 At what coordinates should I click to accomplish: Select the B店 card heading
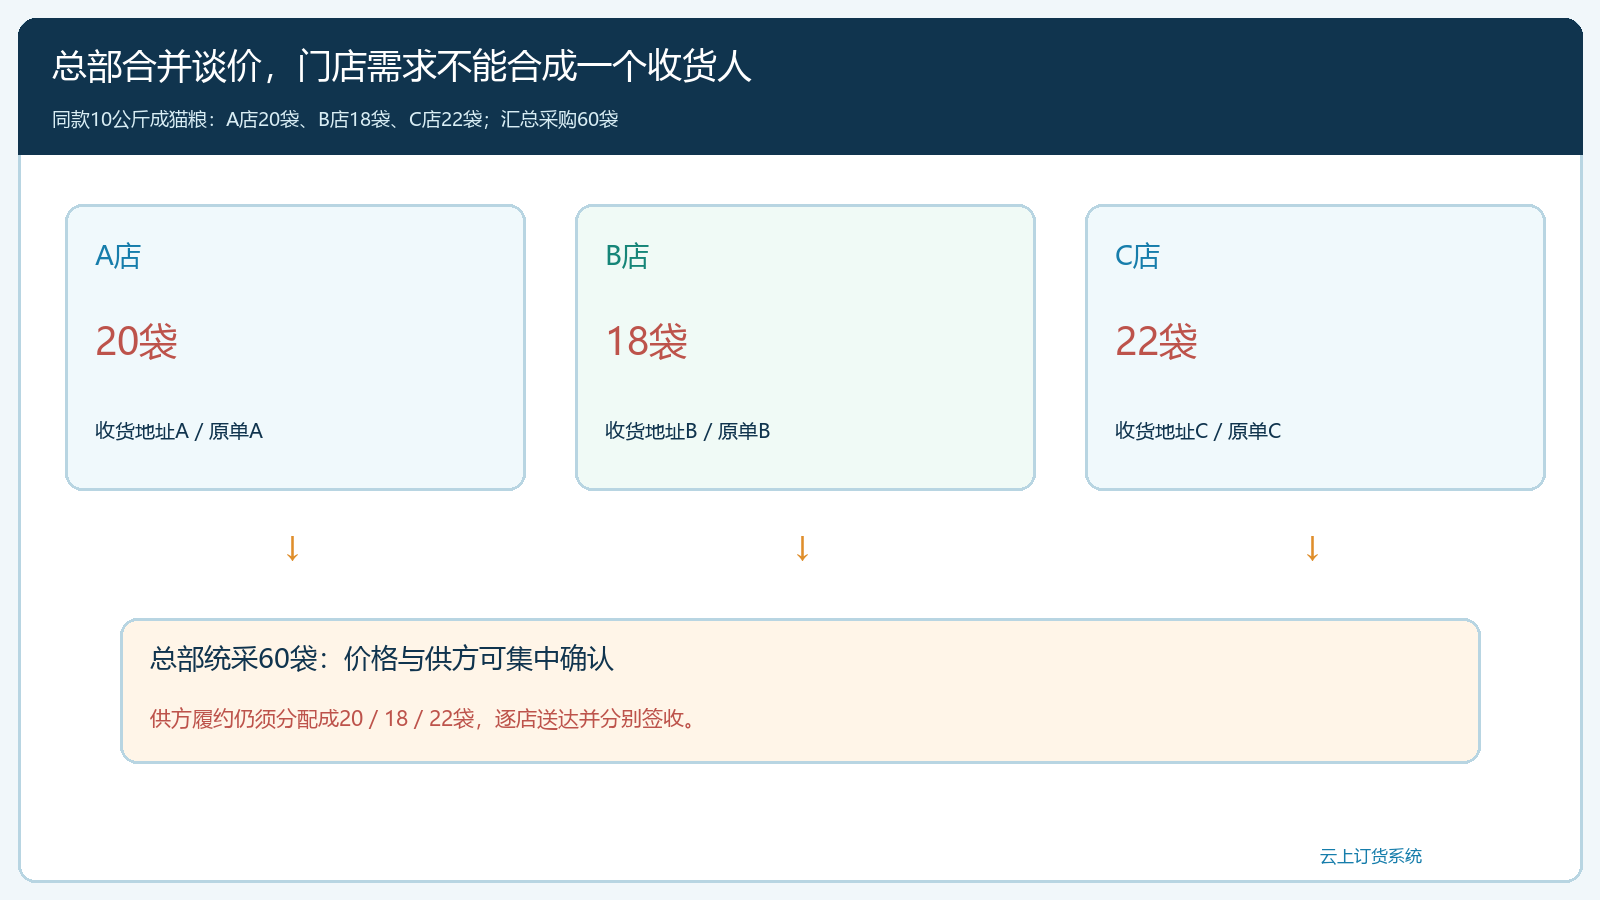(627, 256)
